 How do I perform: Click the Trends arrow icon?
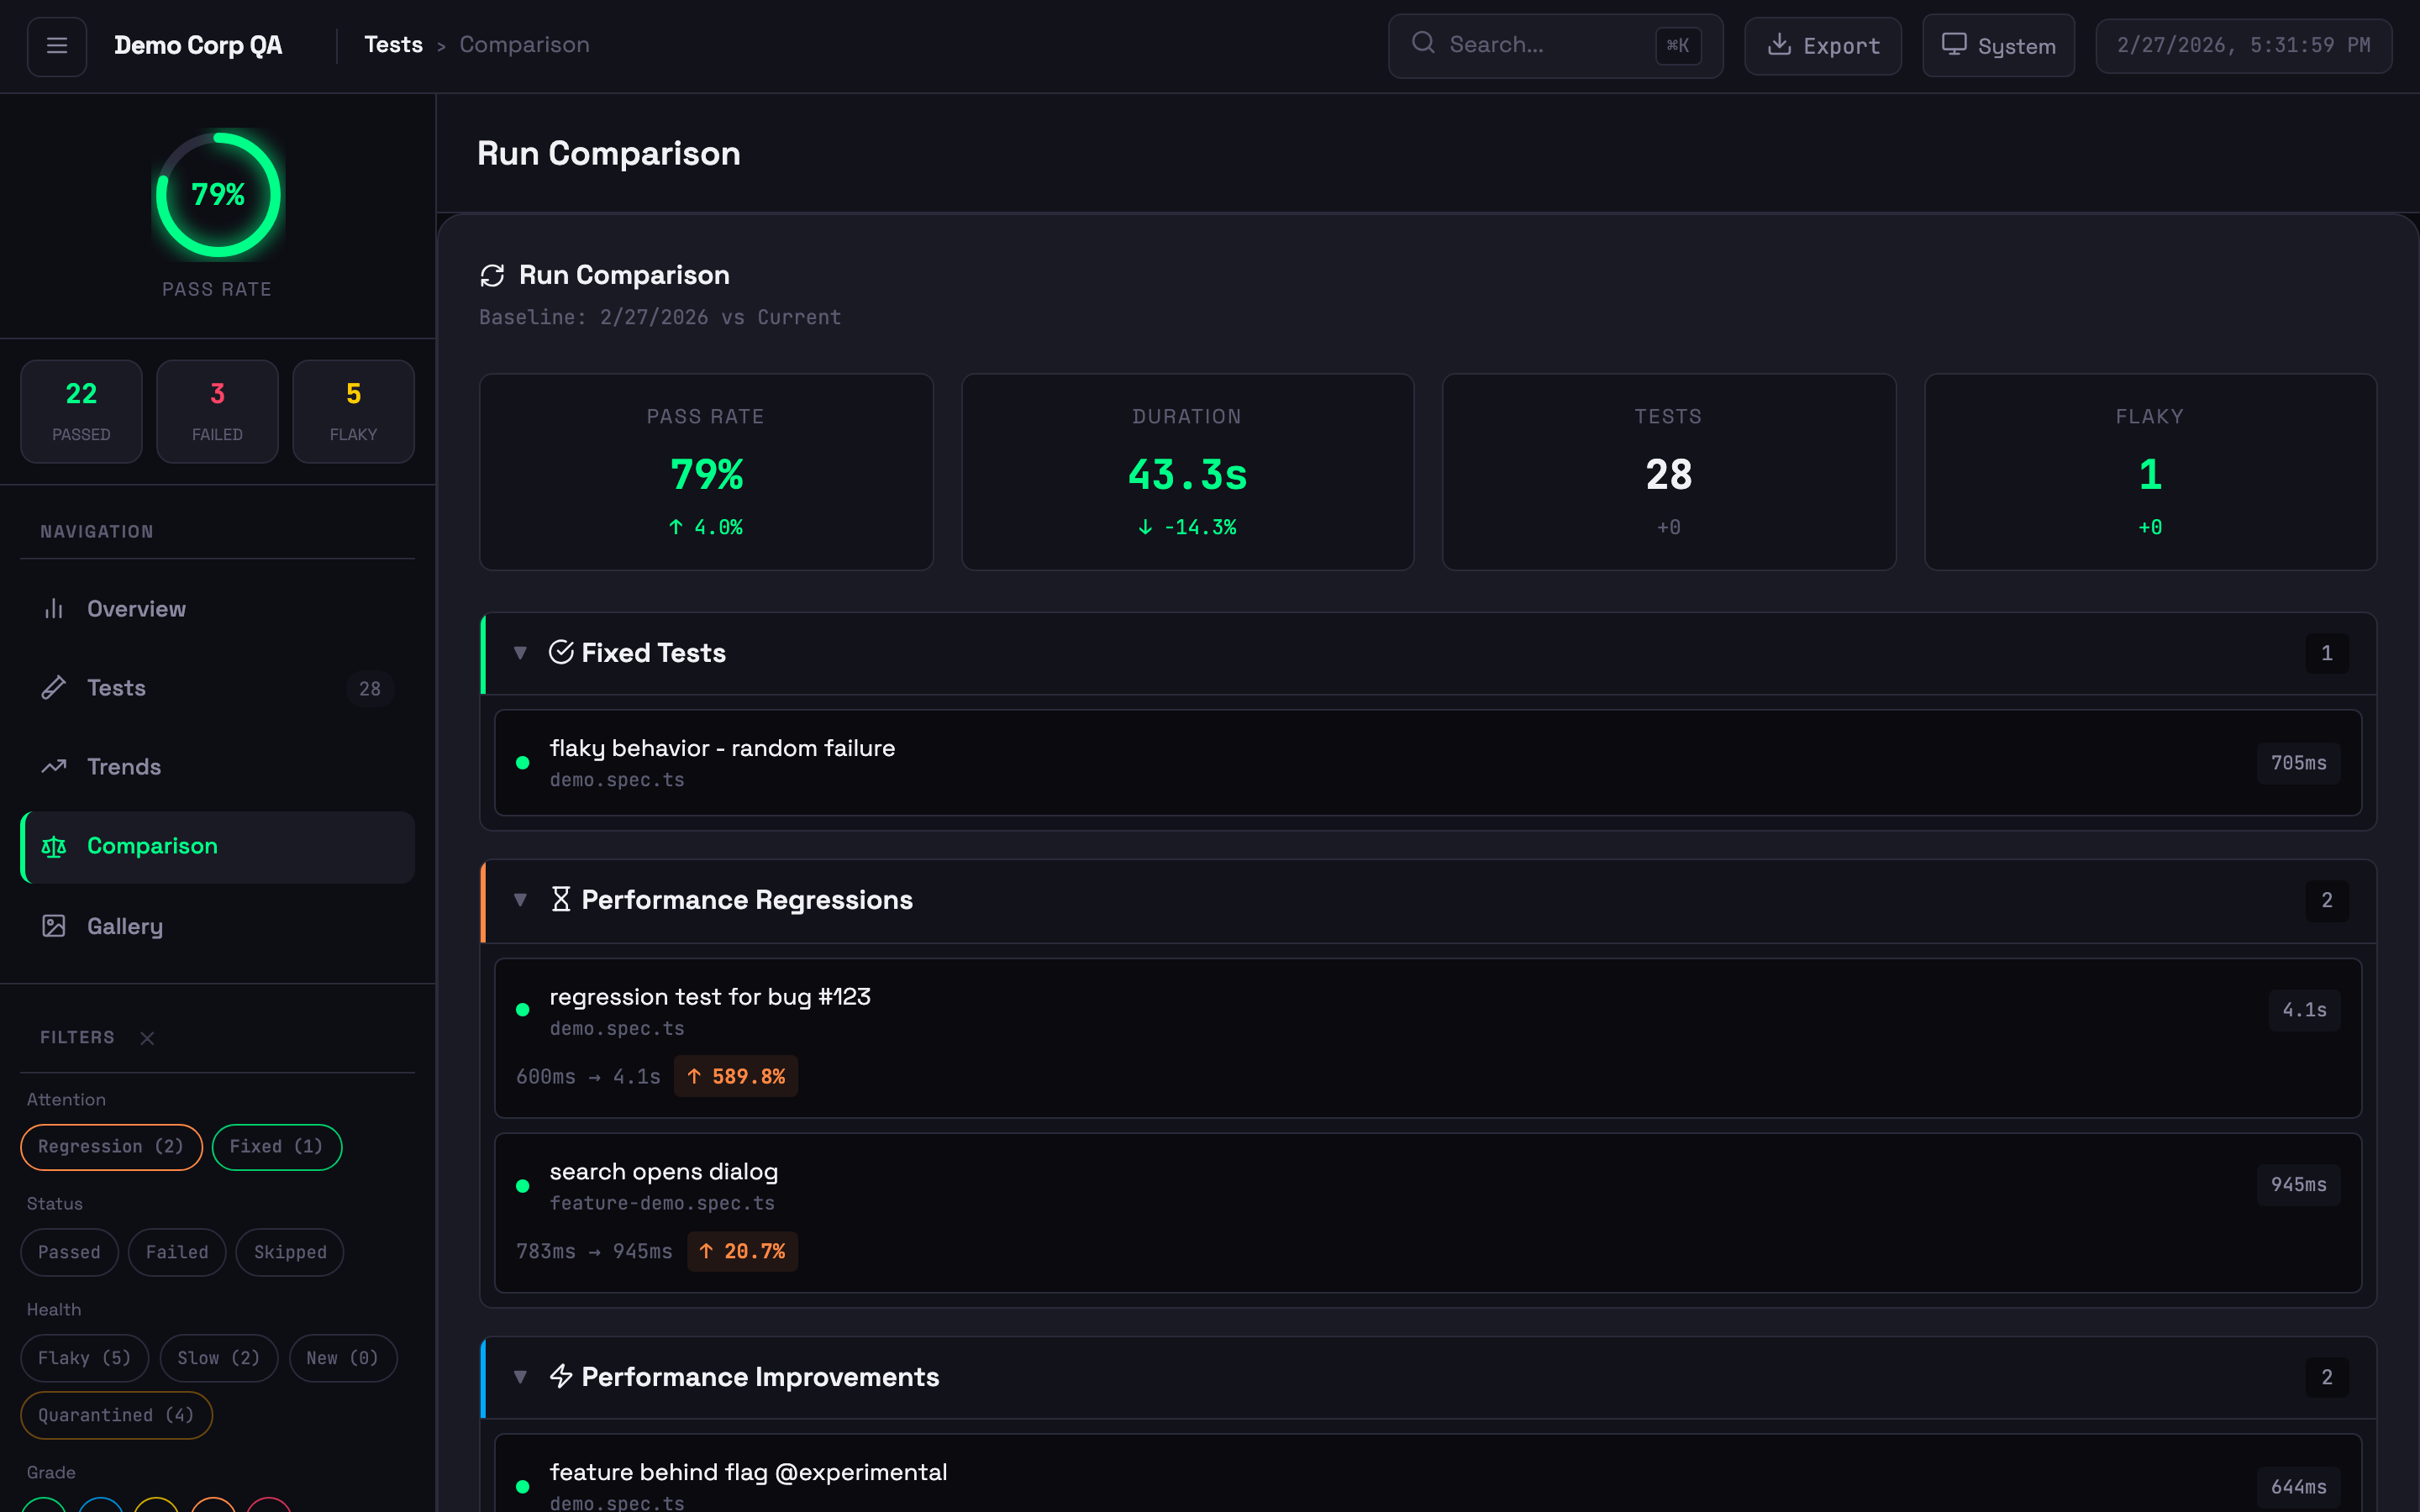click(x=54, y=767)
